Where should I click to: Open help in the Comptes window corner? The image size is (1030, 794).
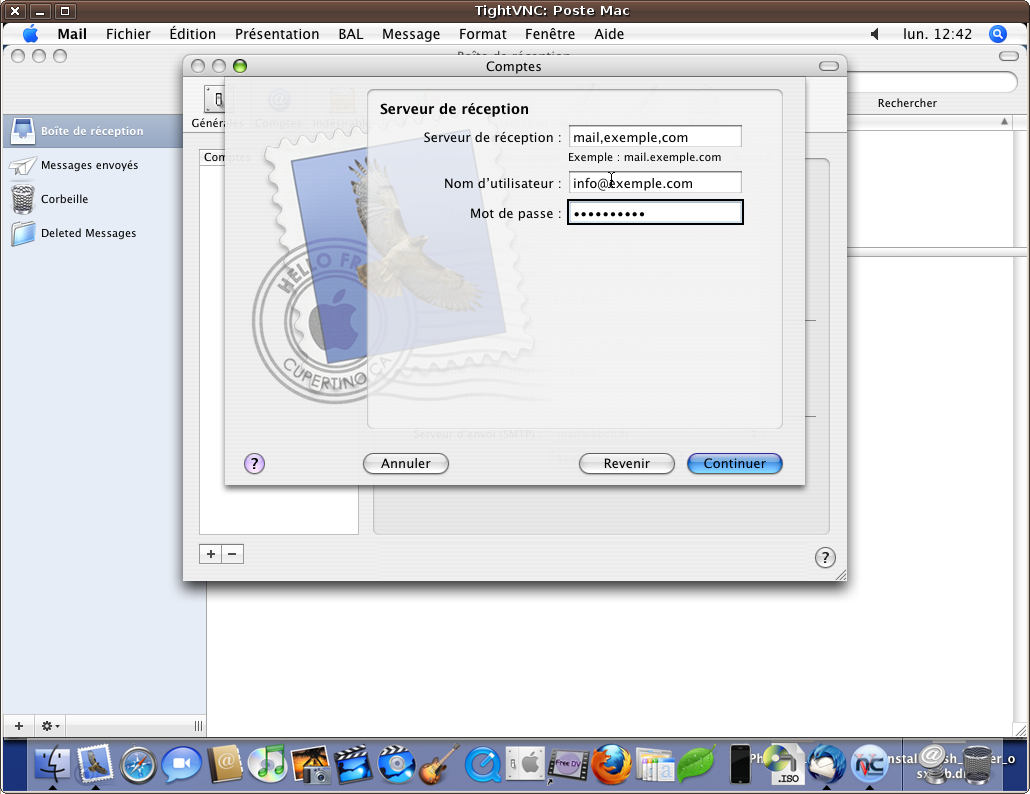point(825,558)
